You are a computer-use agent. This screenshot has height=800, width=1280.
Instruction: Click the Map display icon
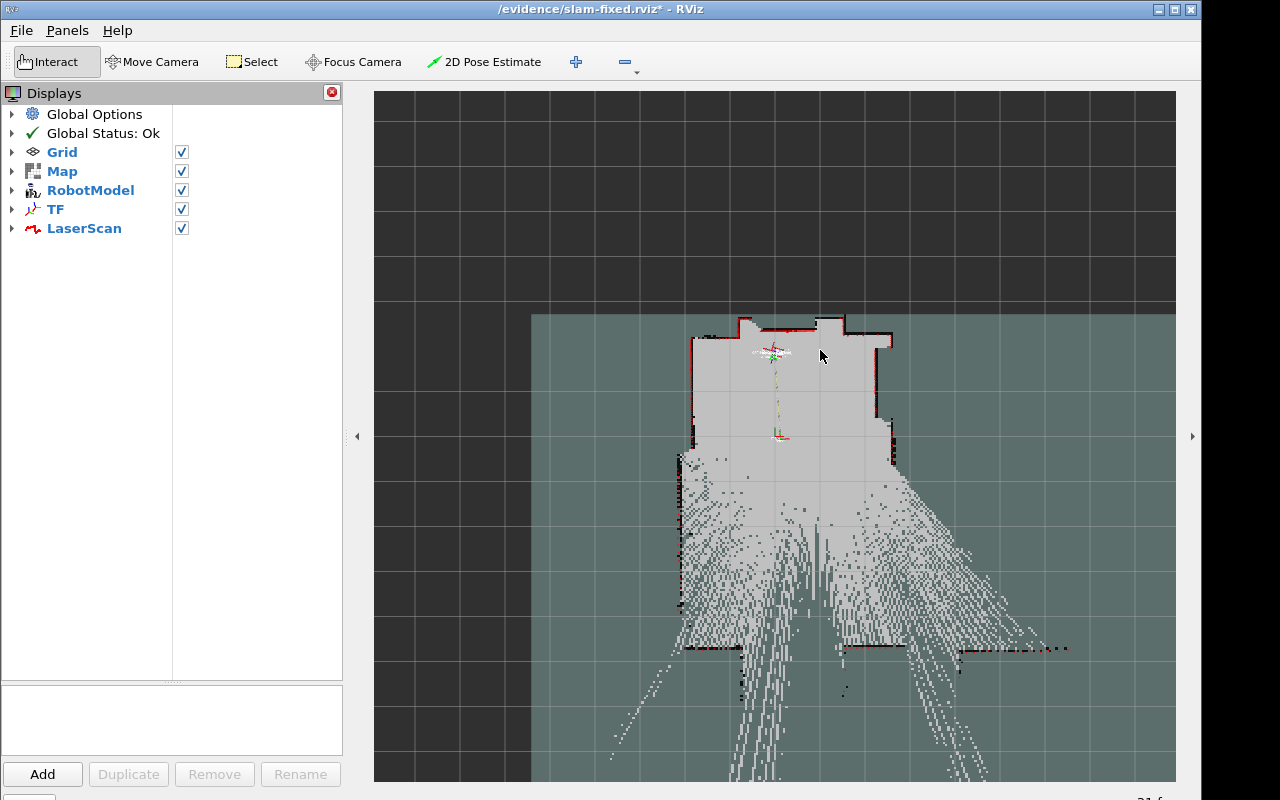coord(32,171)
